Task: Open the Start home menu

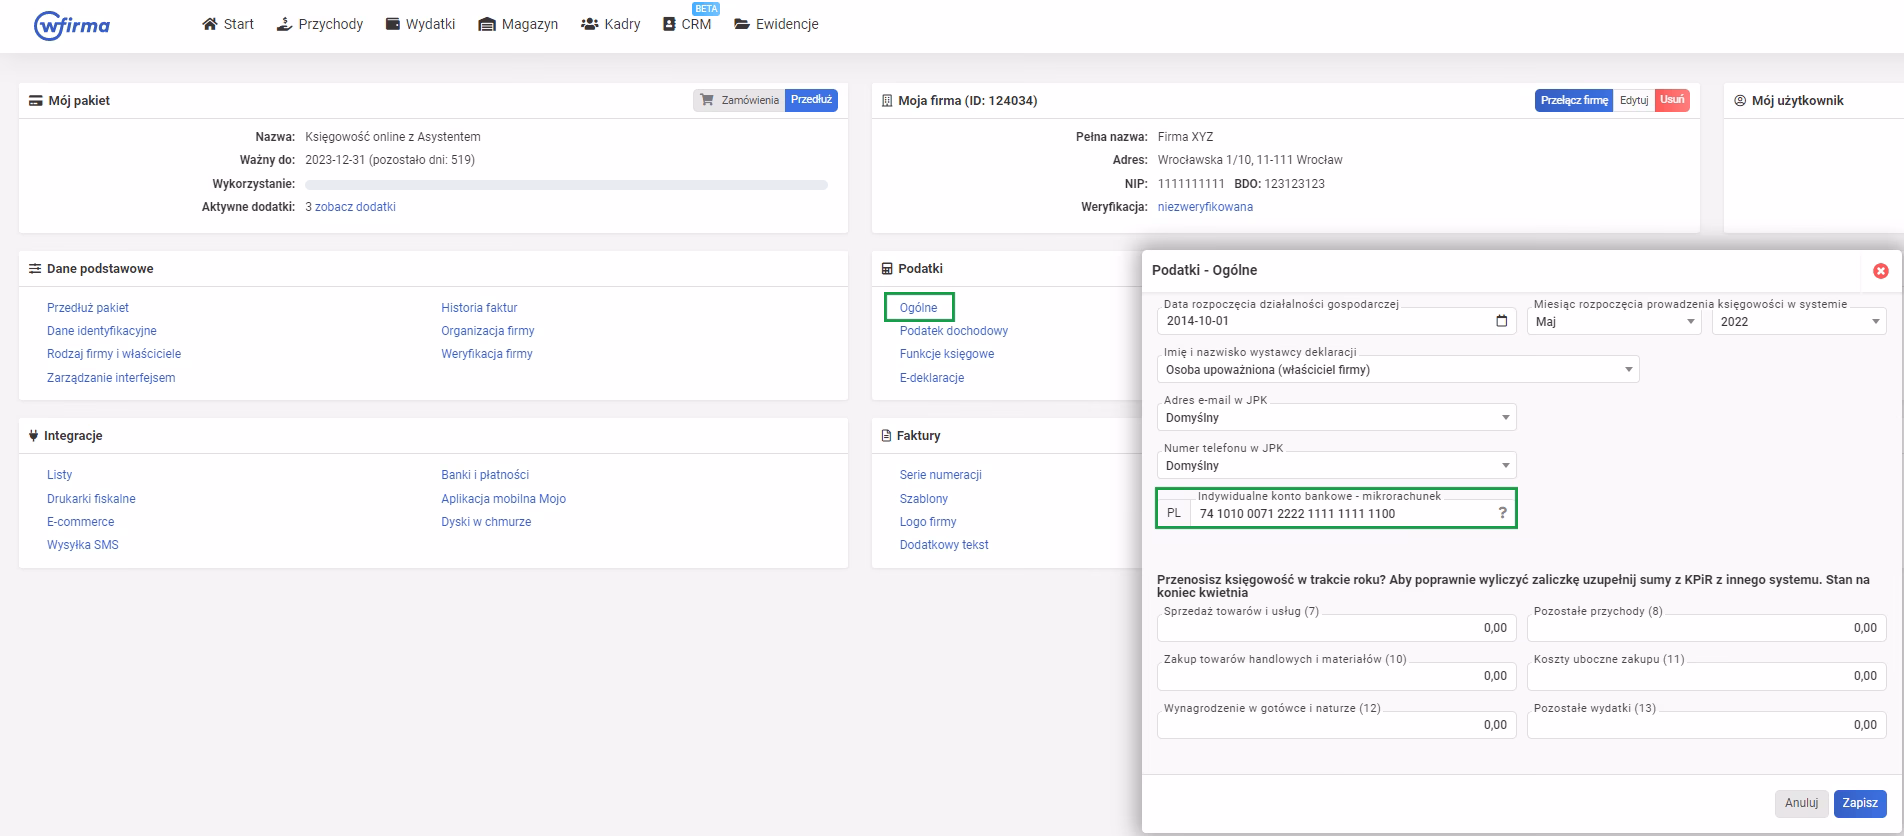Action: point(228,24)
